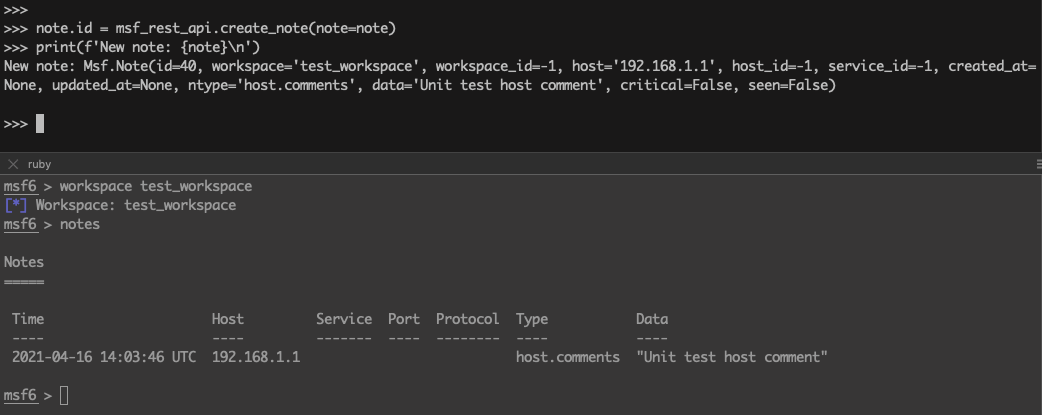Click the Python prompt cursor block
1042x415 pixels.
[x=40, y=124]
